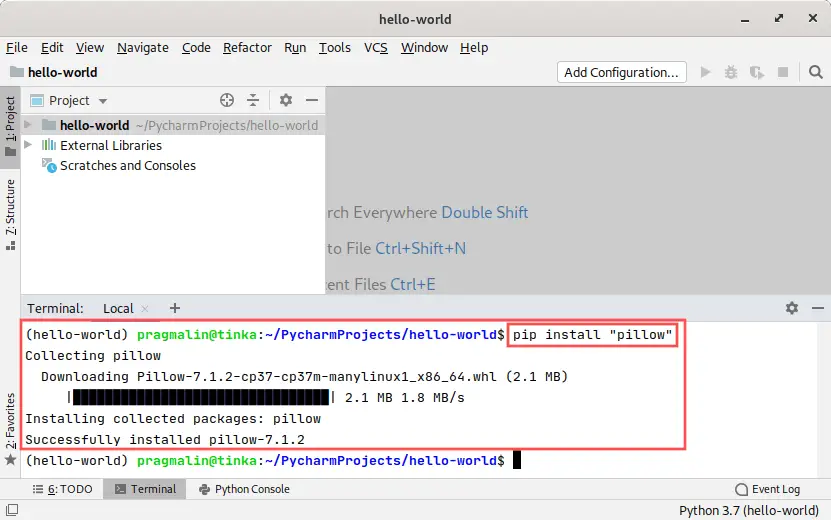Open the Navigate menu

[143, 48]
